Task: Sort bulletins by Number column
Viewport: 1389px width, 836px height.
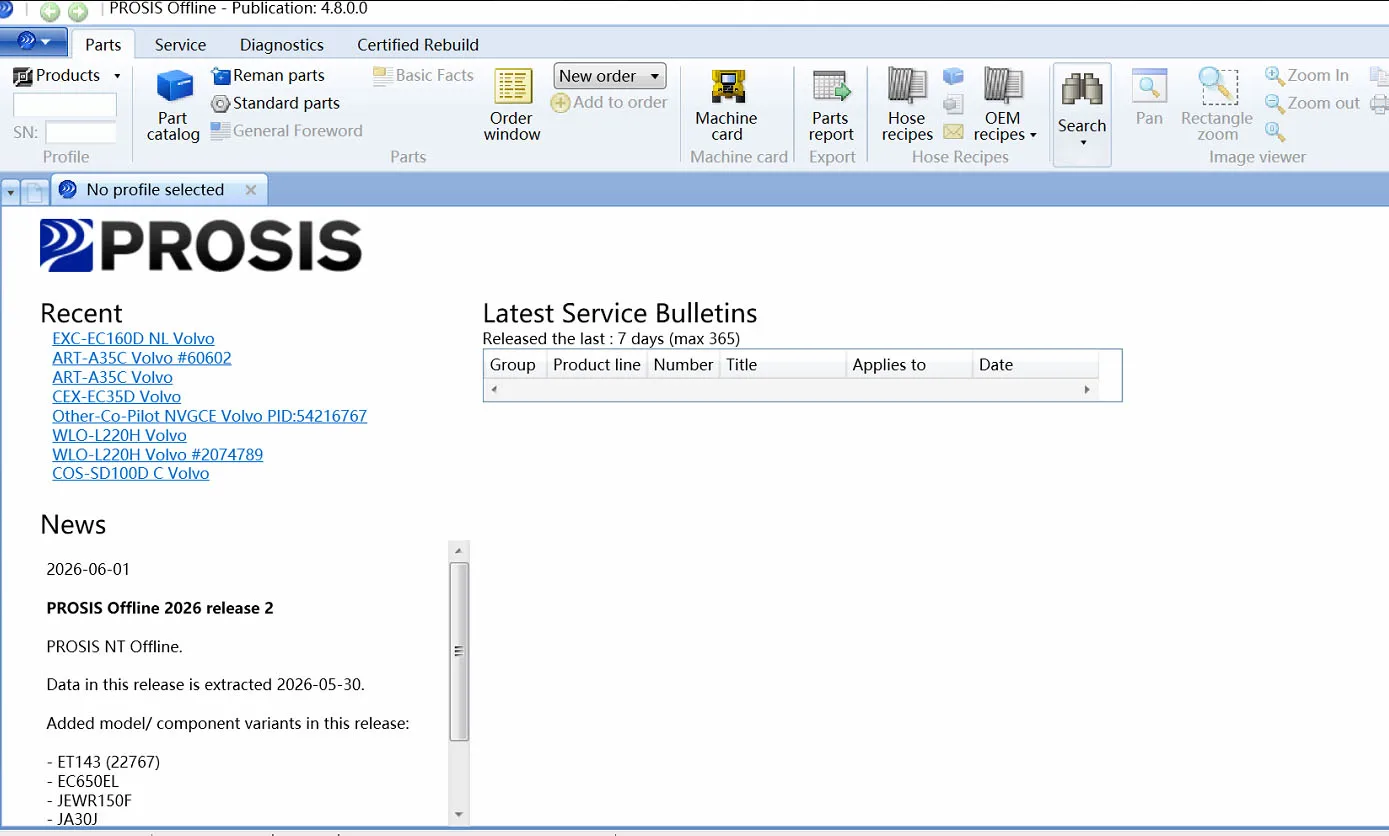Action: [x=684, y=365]
